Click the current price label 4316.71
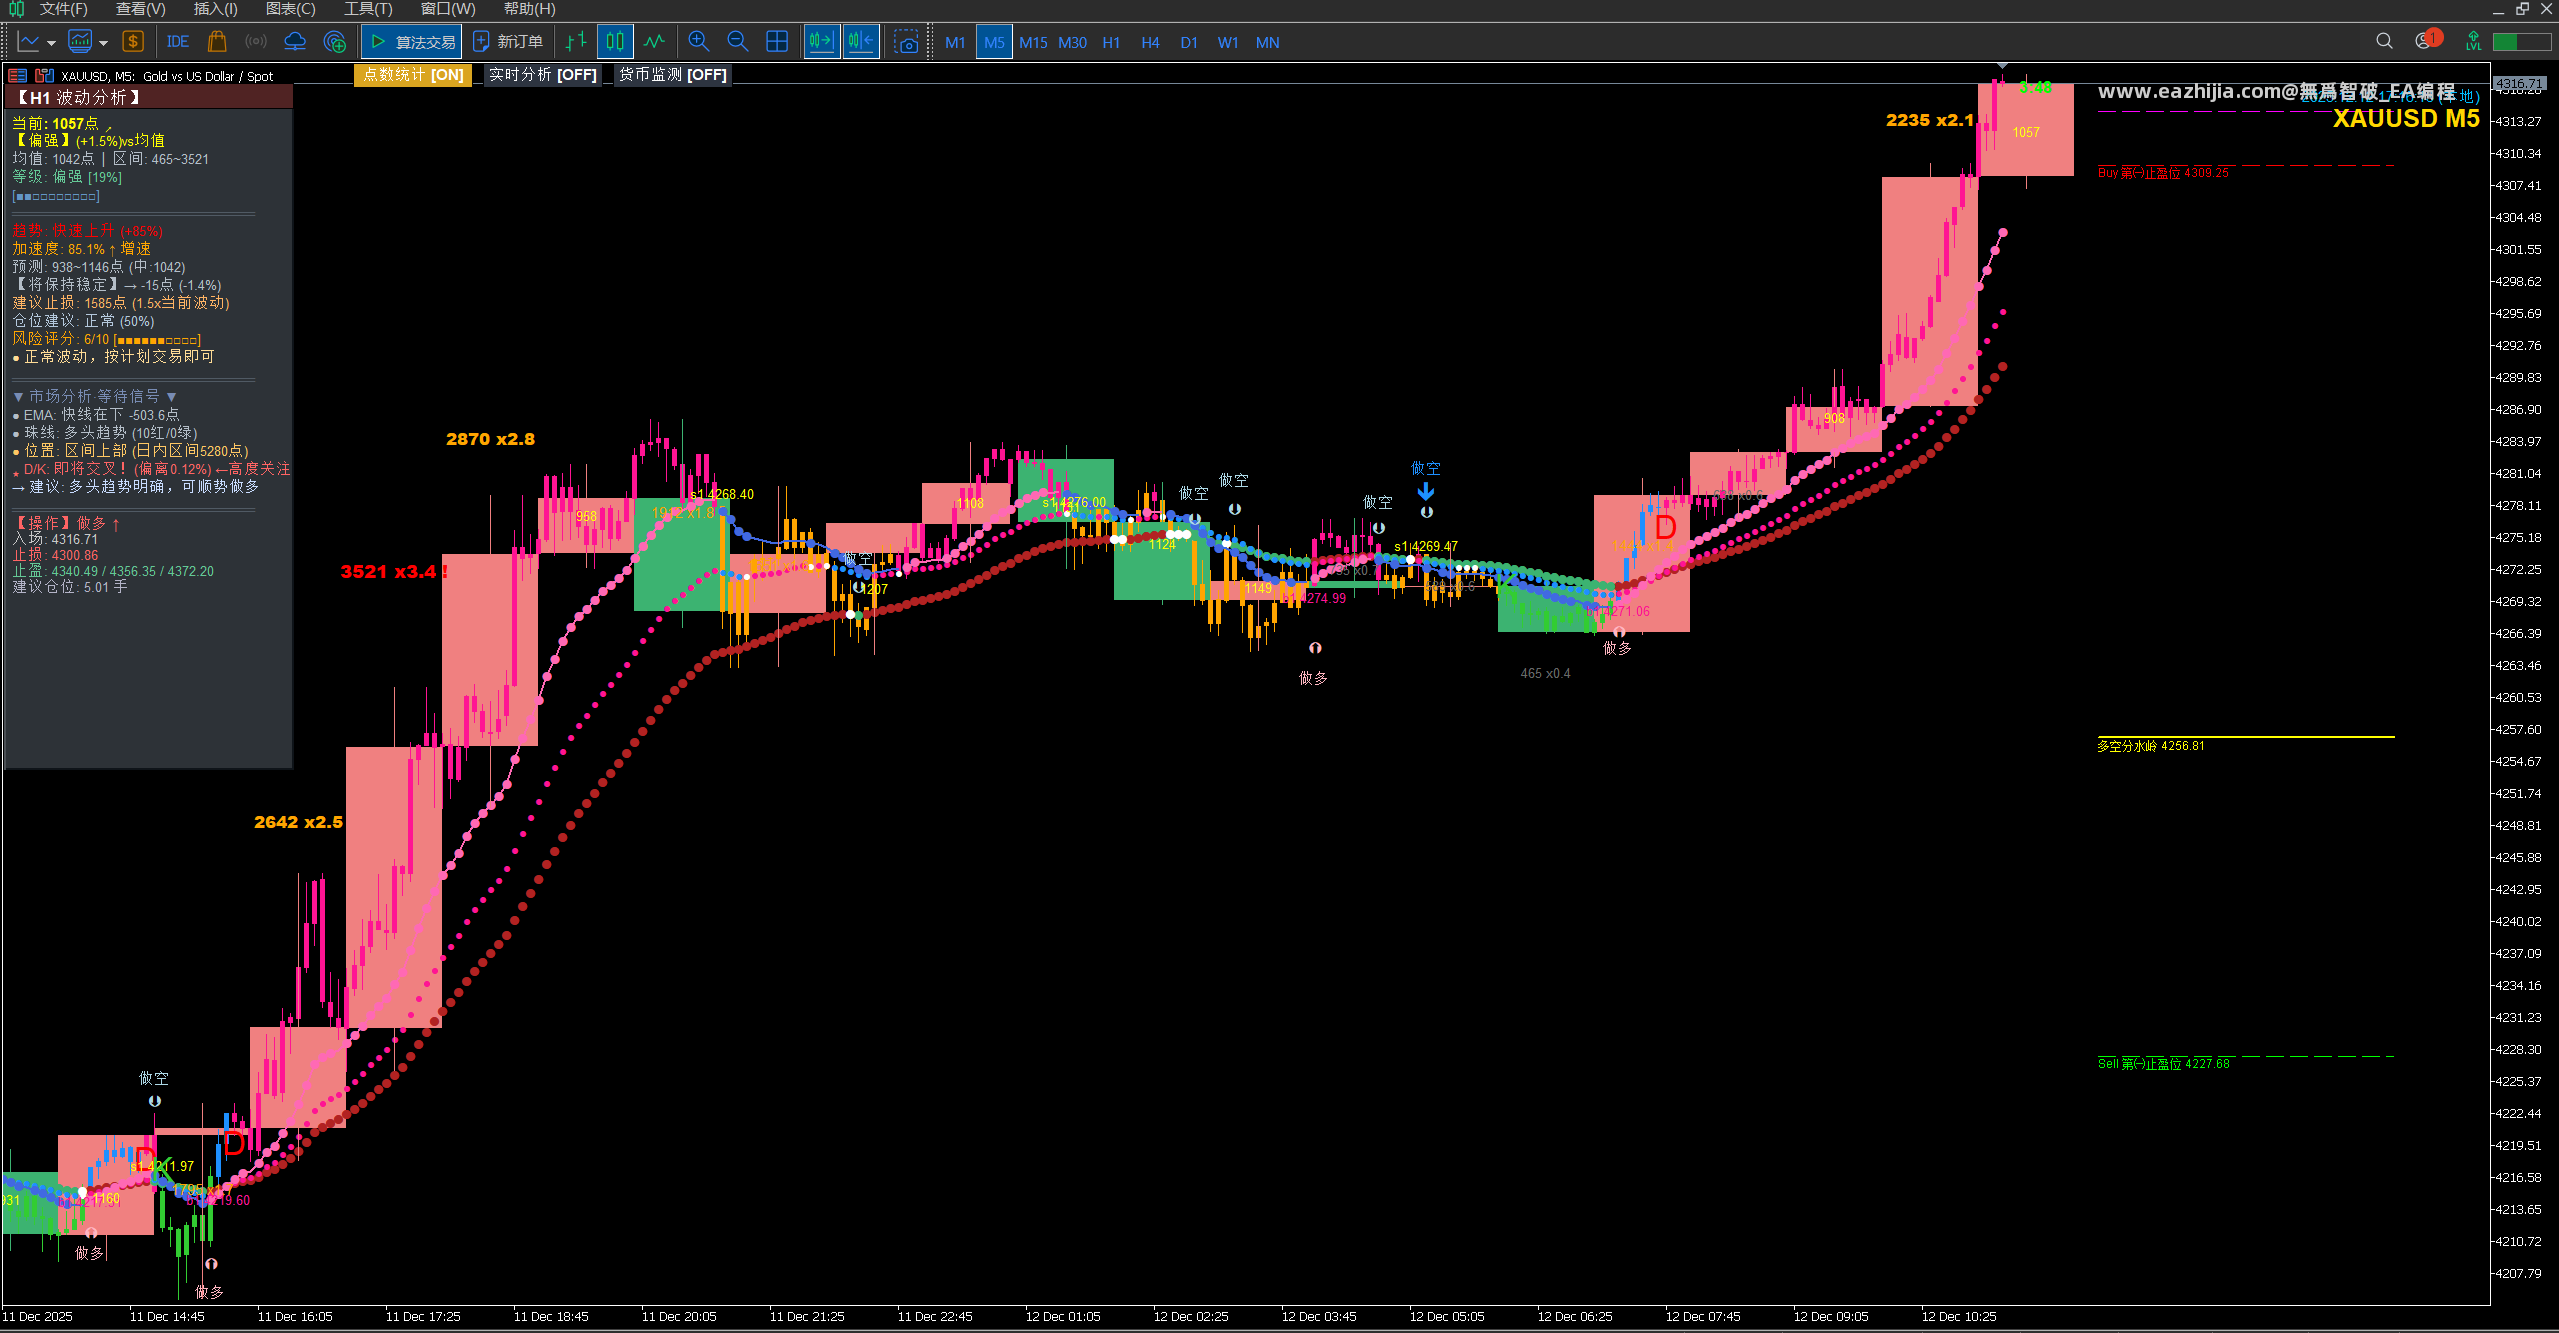Screen dimensions: 2559x1333 (x=2518, y=84)
